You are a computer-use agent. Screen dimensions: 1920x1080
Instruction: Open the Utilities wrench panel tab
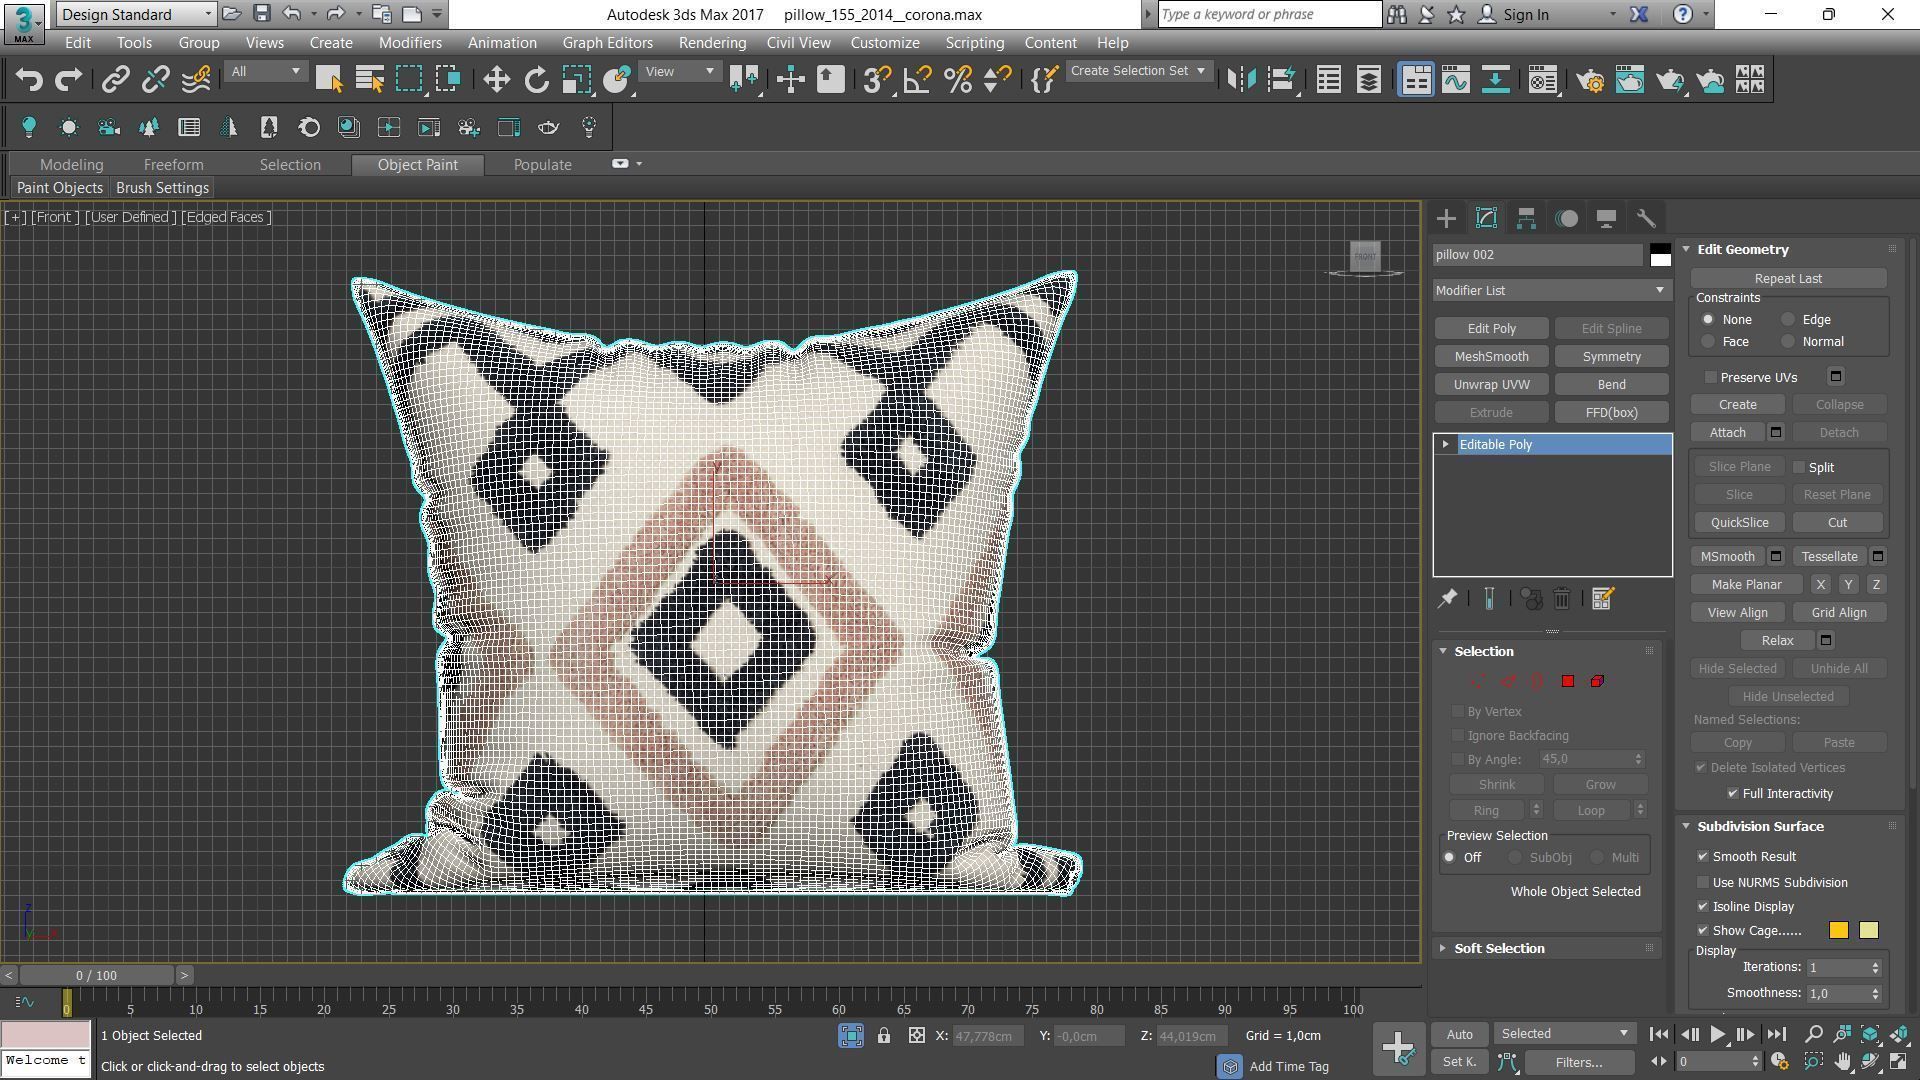click(1646, 218)
